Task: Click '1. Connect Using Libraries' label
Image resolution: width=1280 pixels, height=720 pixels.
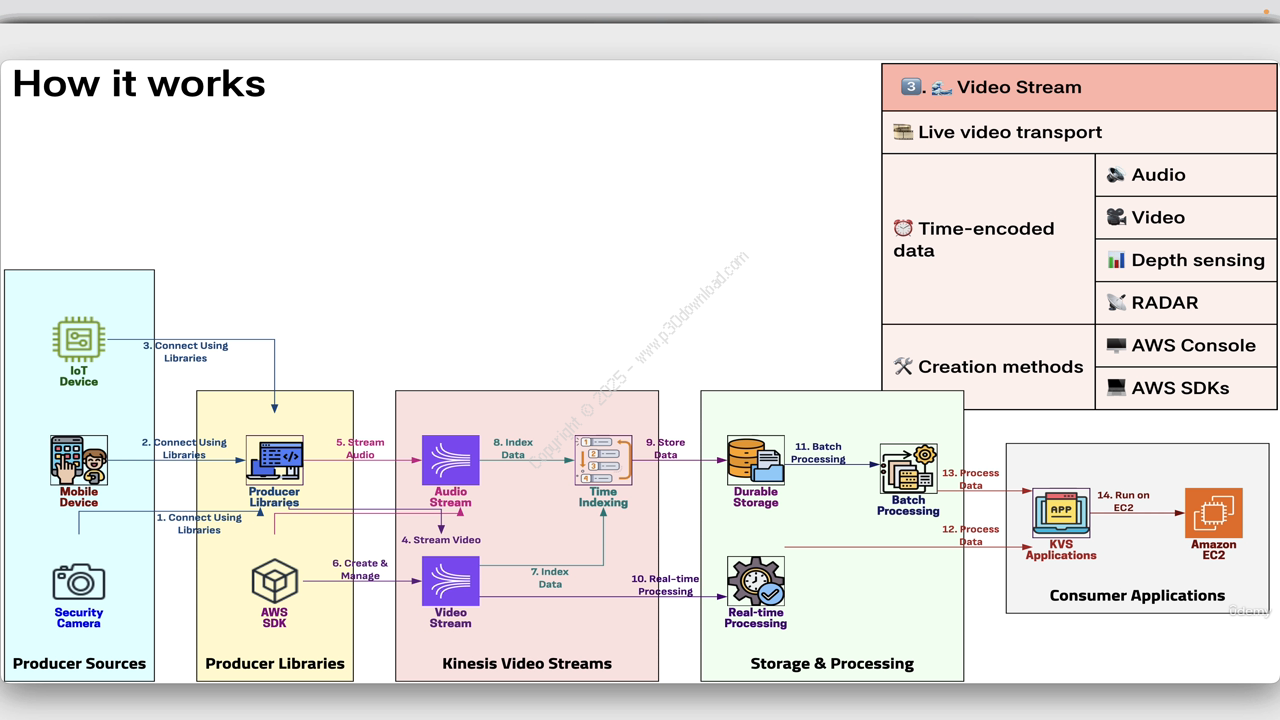Action: point(199,524)
